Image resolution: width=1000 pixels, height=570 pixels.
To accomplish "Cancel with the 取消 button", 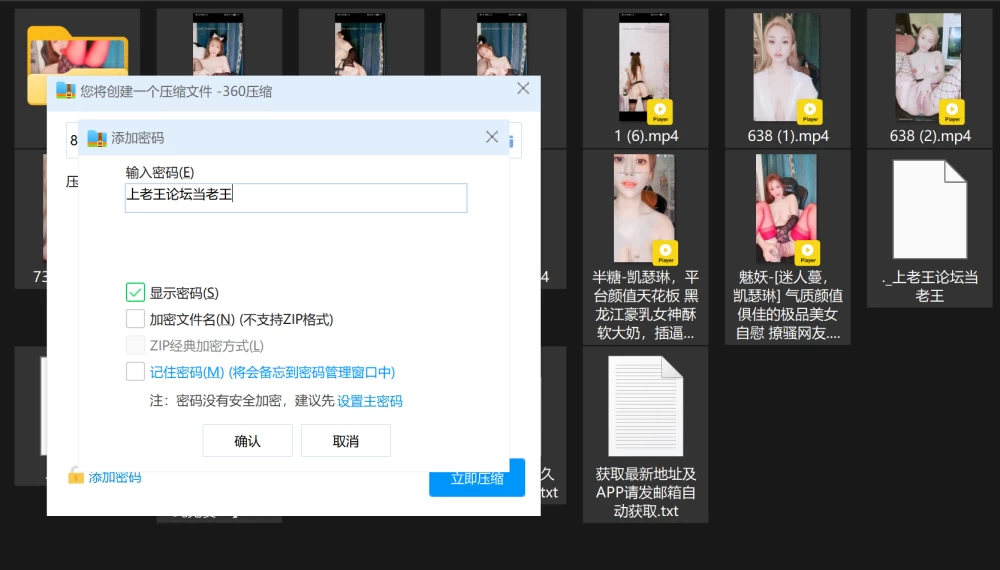I will [346, 441].
